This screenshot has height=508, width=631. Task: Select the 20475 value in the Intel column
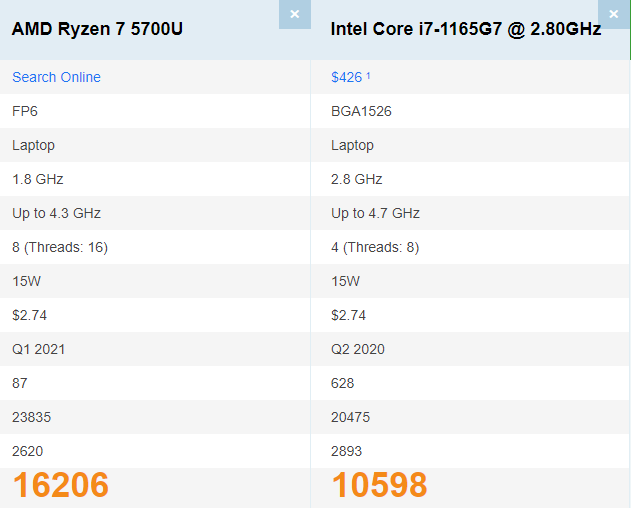[350, 417]
